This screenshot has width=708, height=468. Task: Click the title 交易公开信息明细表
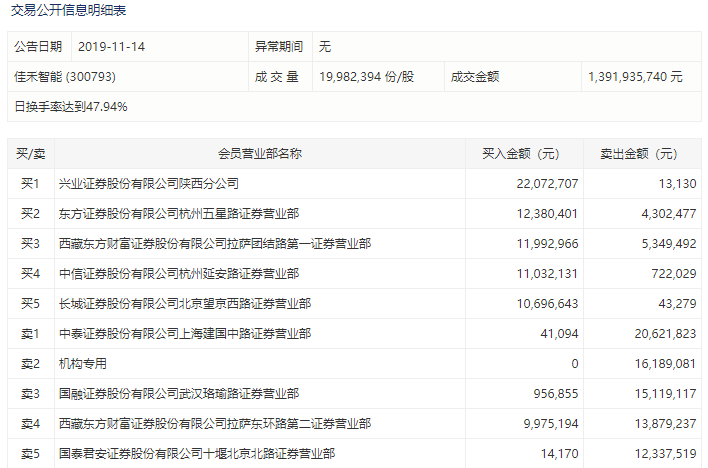(x=69, y=10)
